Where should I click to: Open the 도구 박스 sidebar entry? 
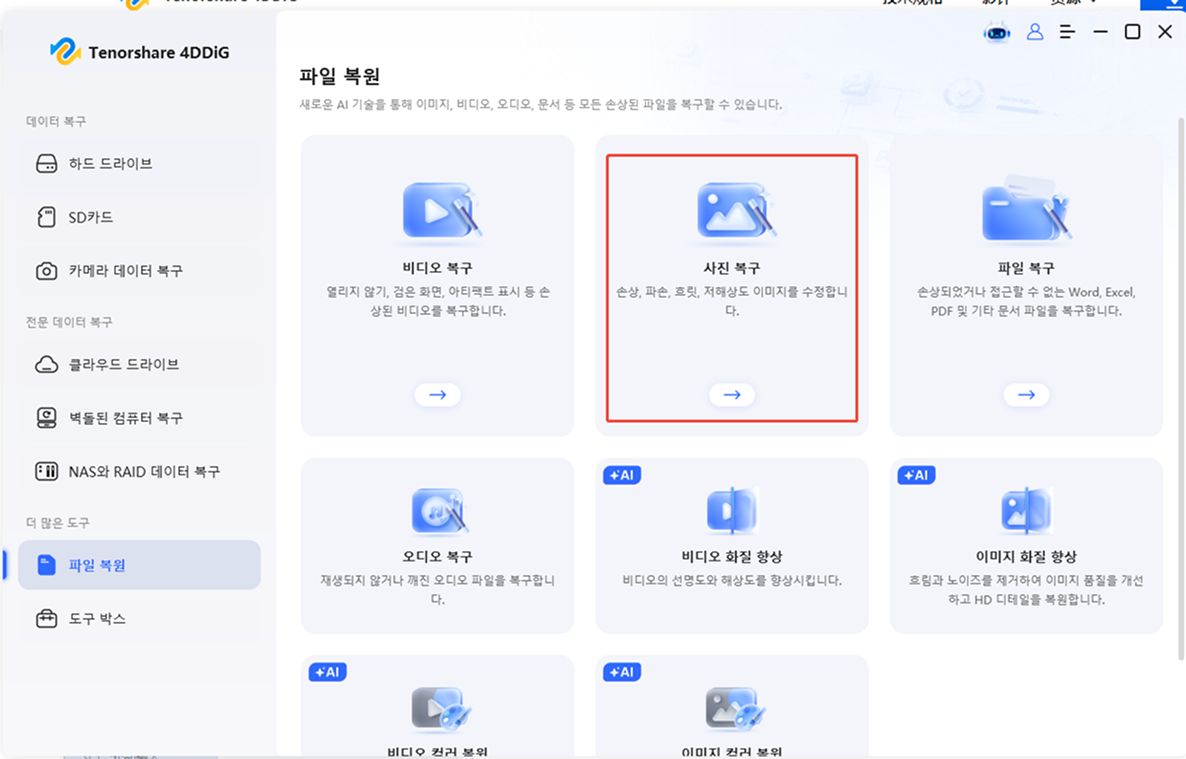tap(139, 618)
